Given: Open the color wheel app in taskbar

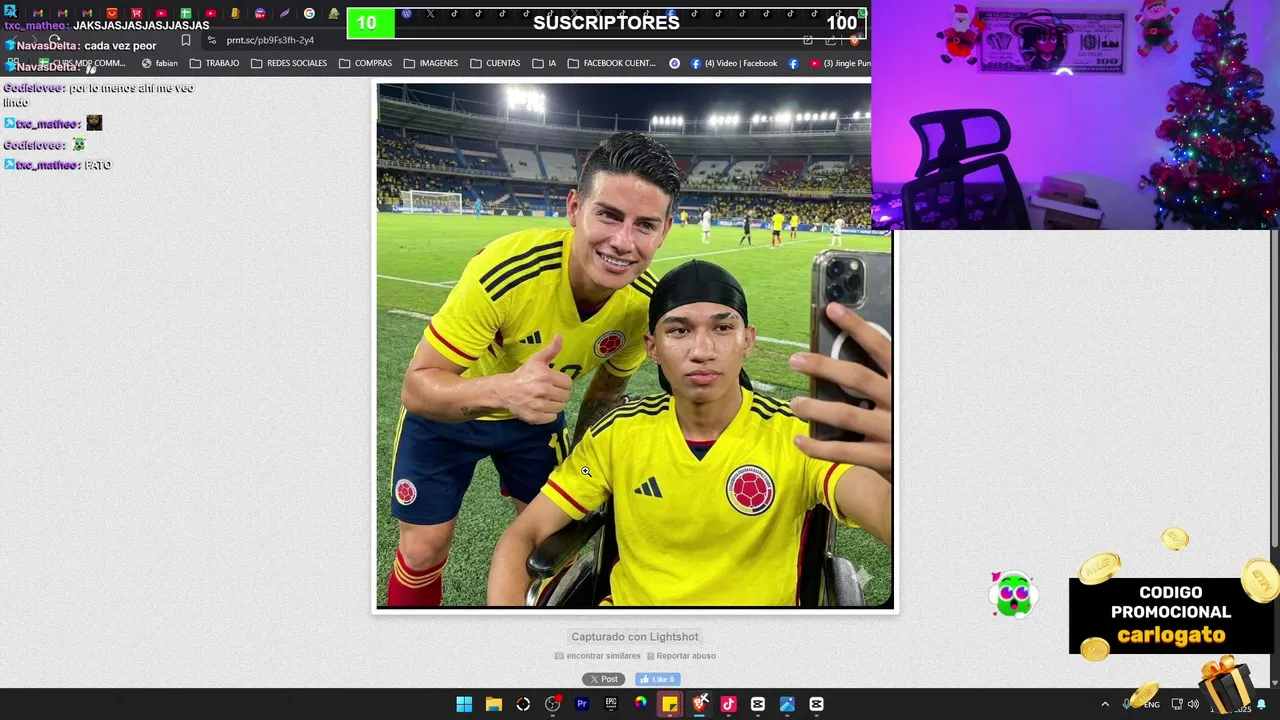Looking at the screenshot, I should (641, 704).
